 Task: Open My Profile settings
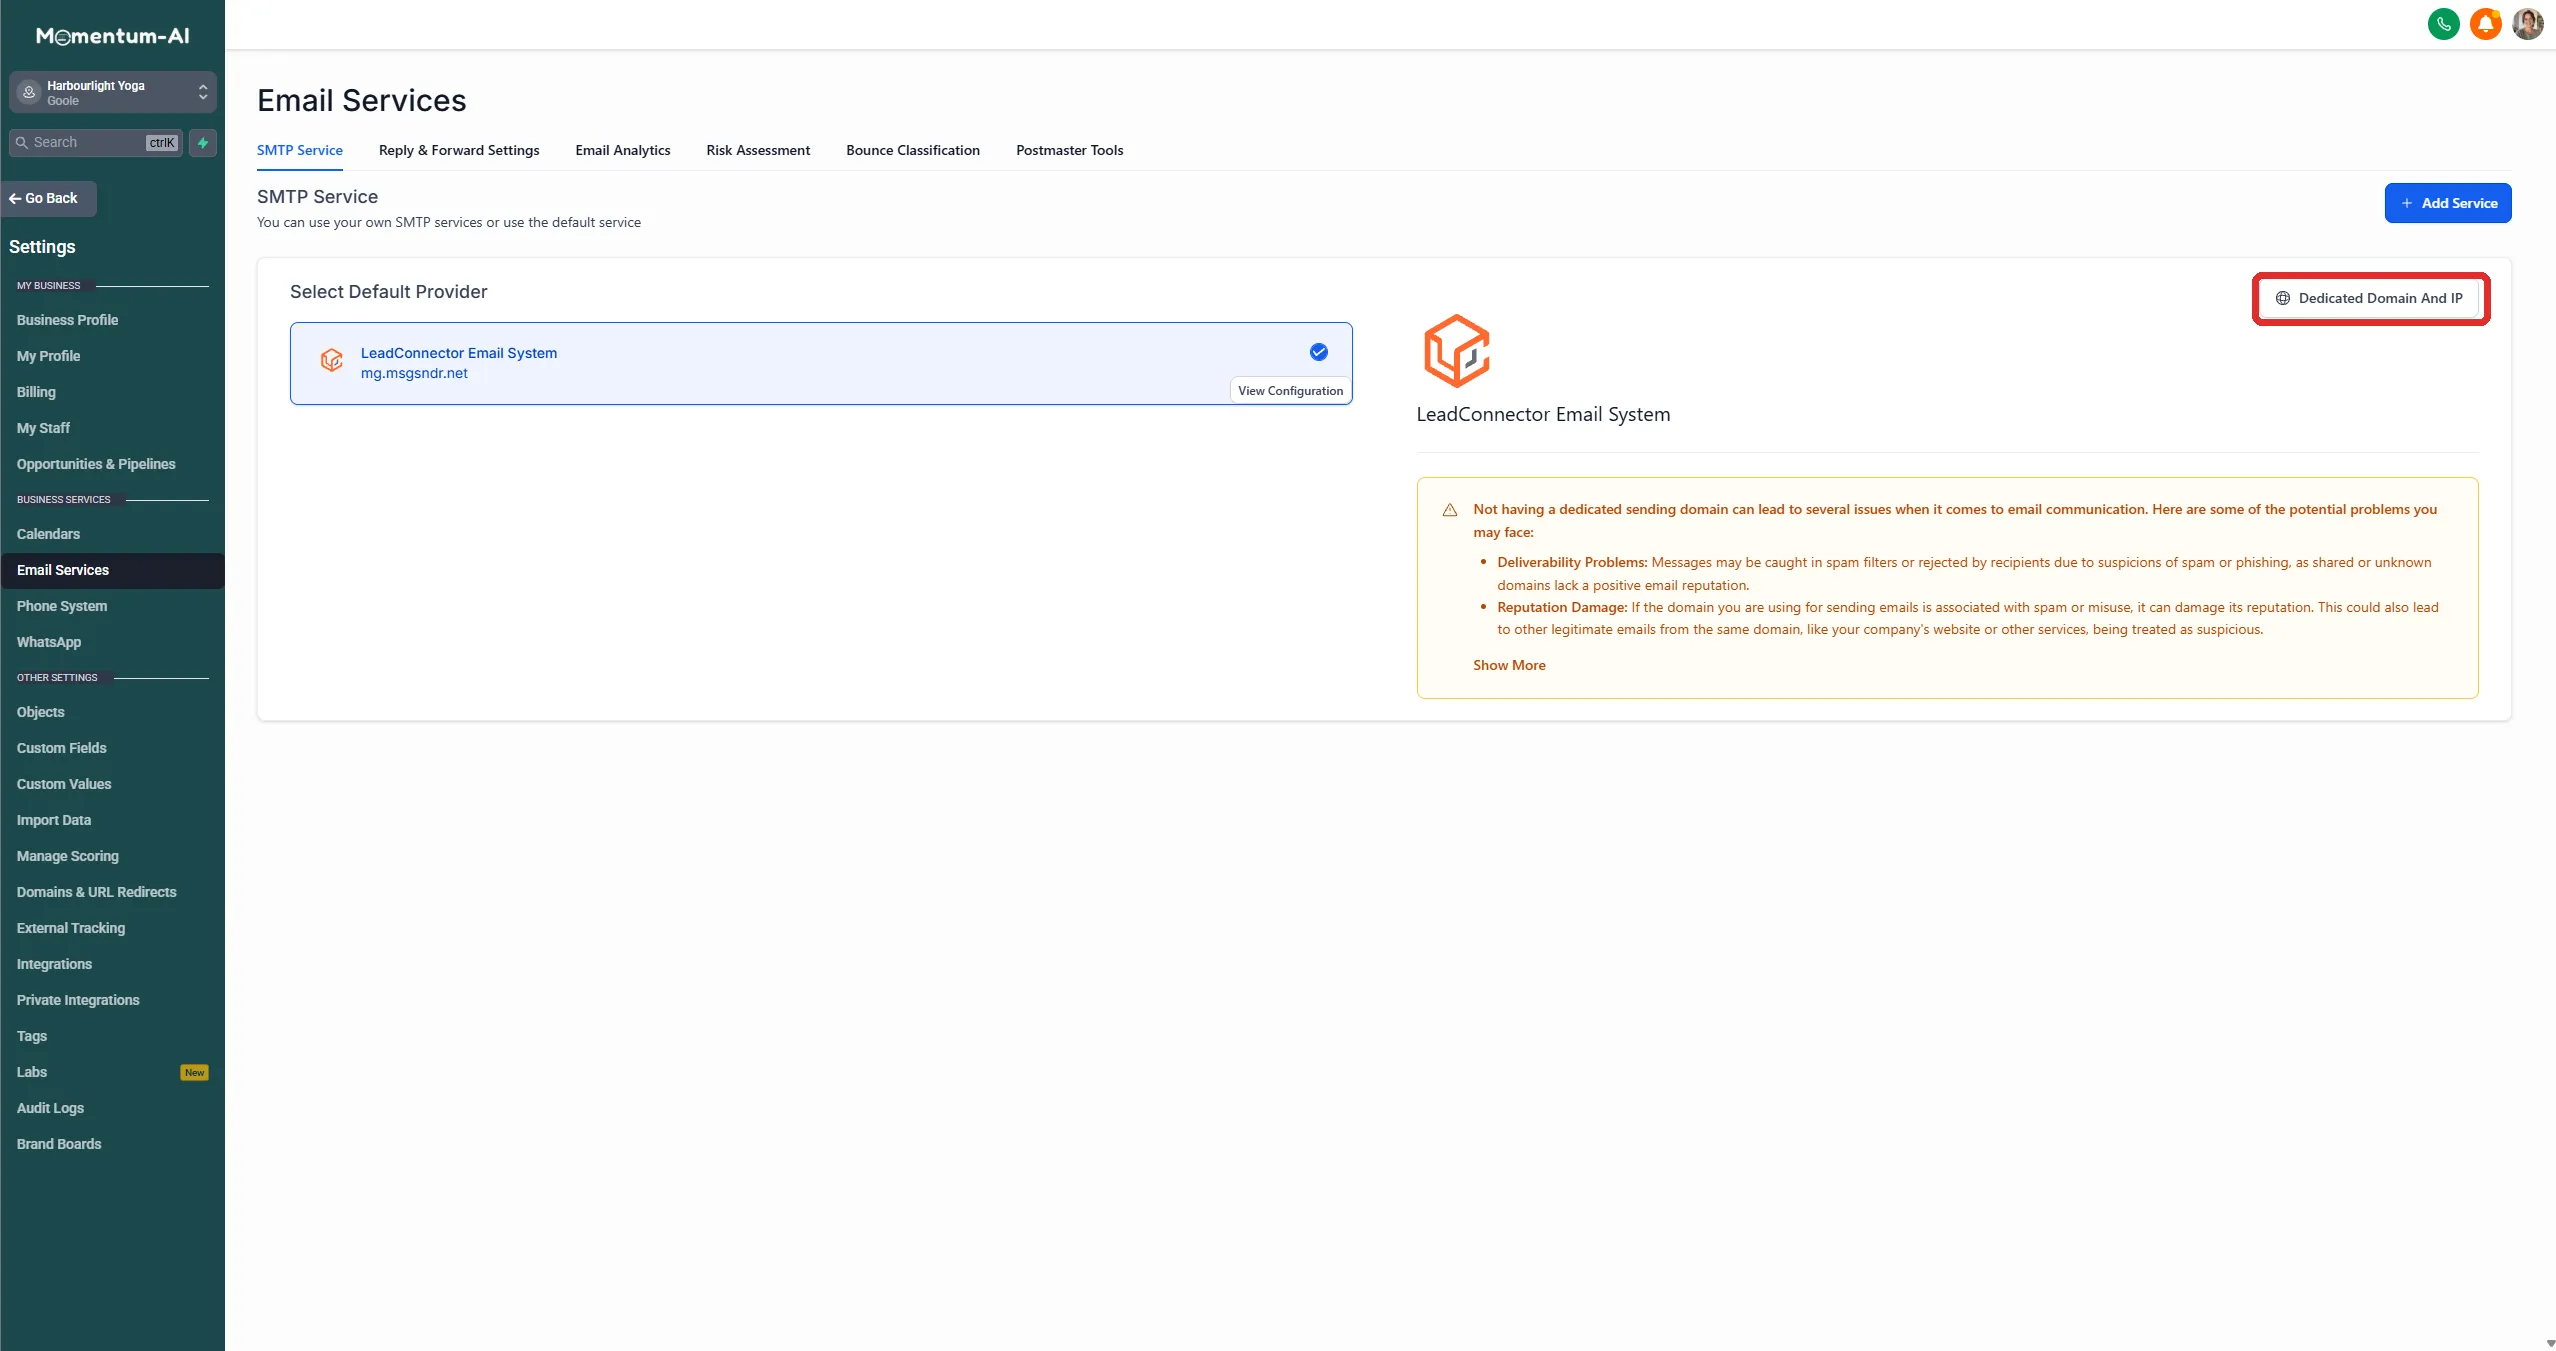click(48, 356)
